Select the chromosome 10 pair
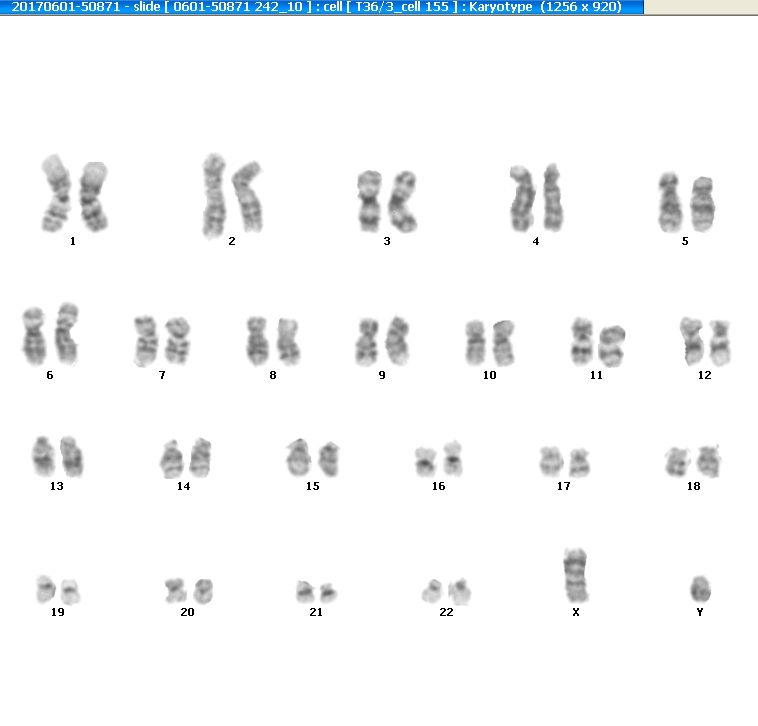 pyautogui.click(x=490, y=342)
